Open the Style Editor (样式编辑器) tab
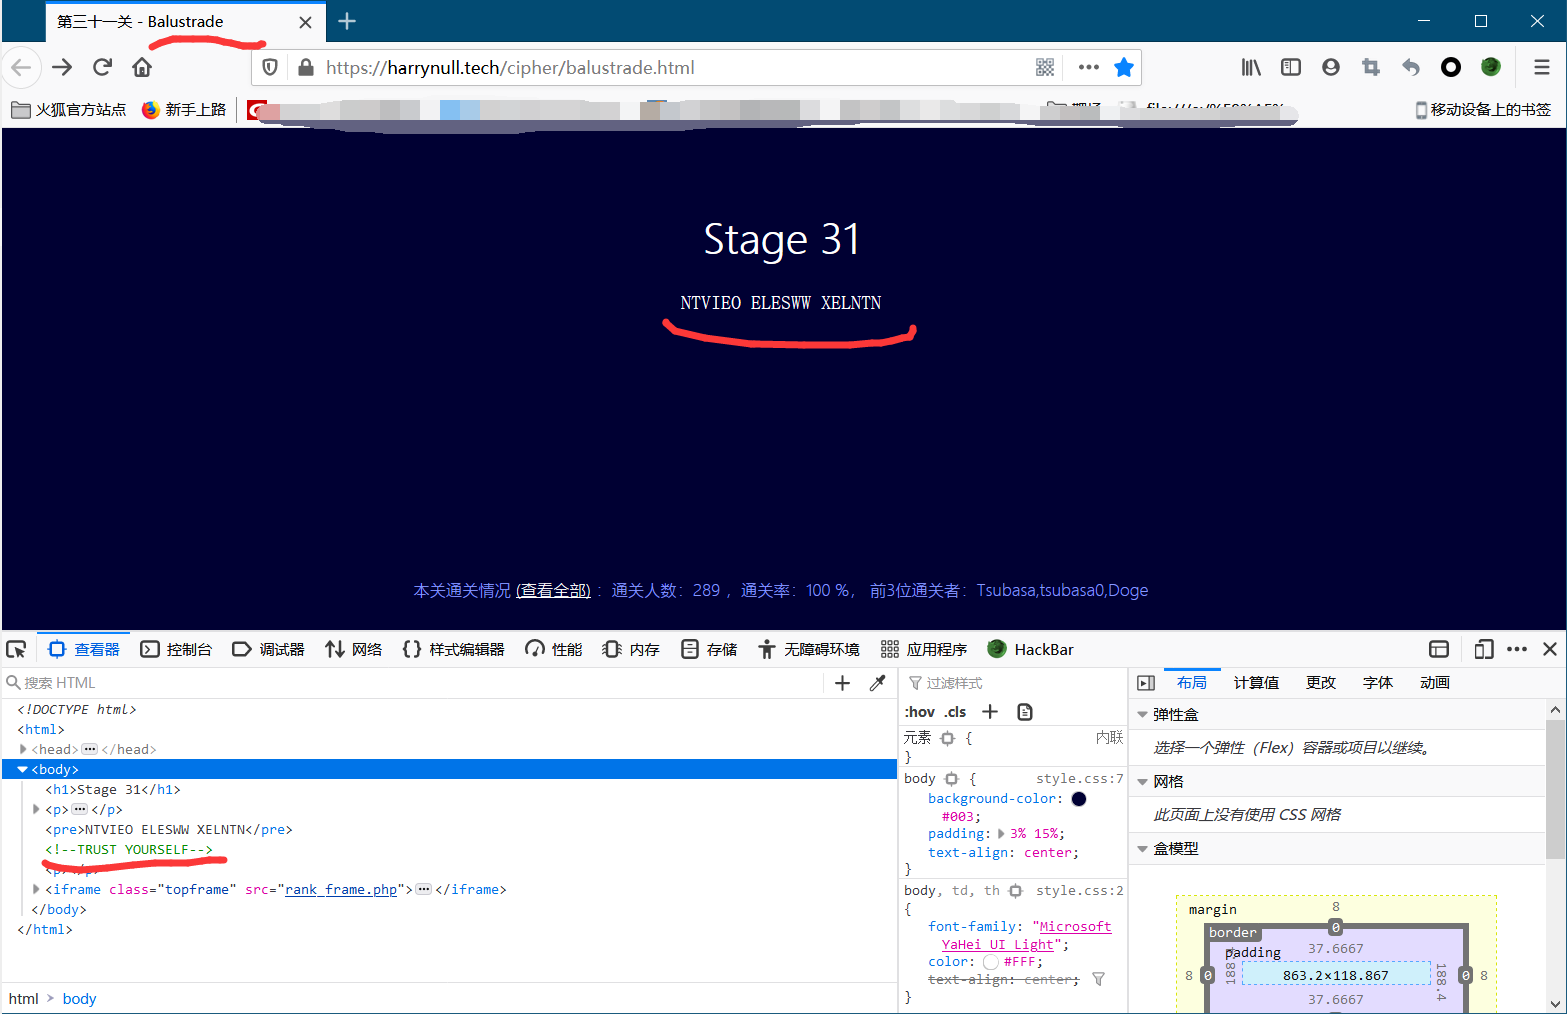Viewport: 1567px width, 1014px height. 454,649
